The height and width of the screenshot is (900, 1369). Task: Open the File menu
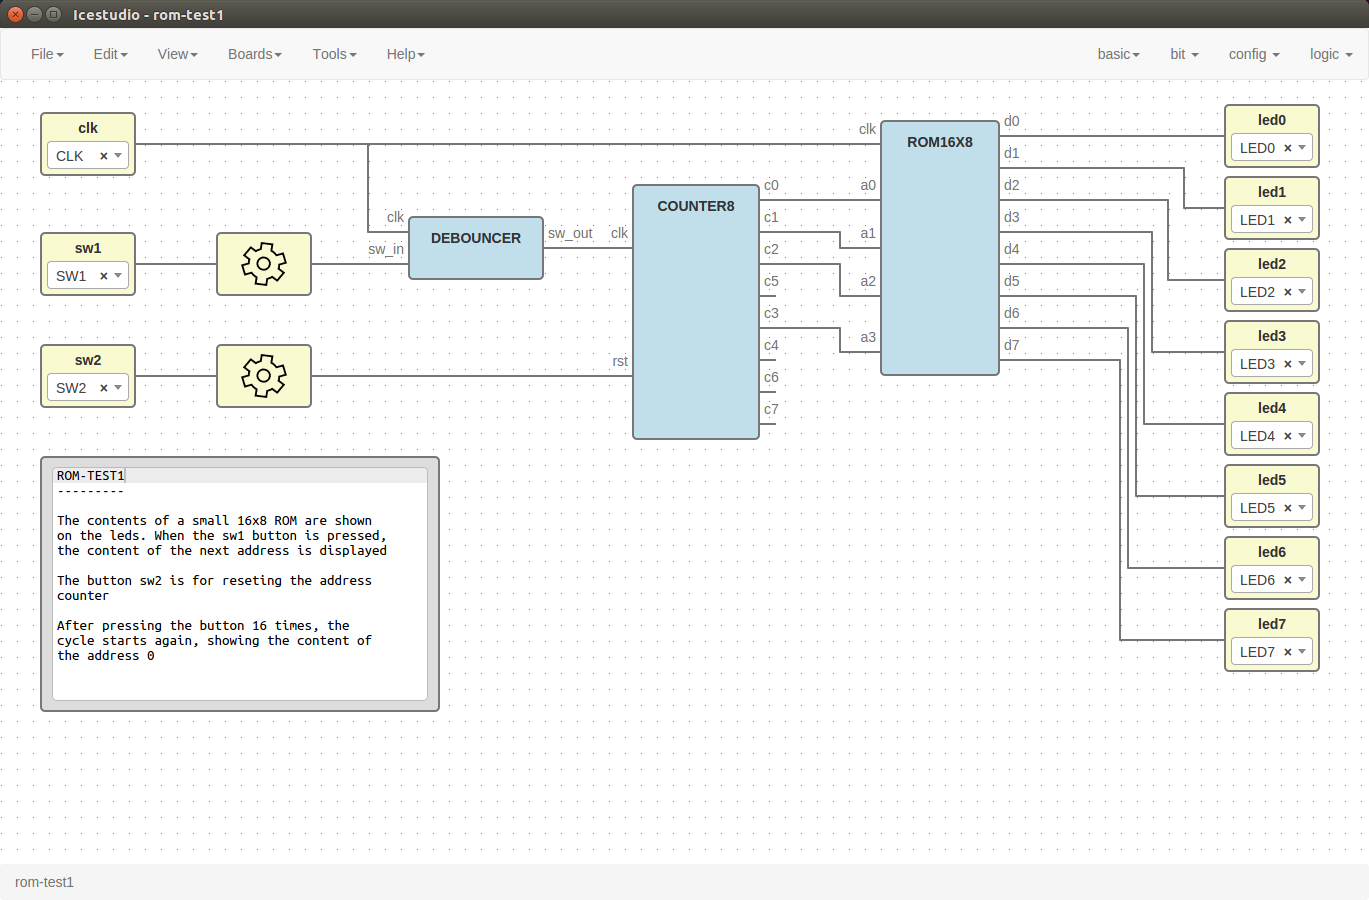46,54
